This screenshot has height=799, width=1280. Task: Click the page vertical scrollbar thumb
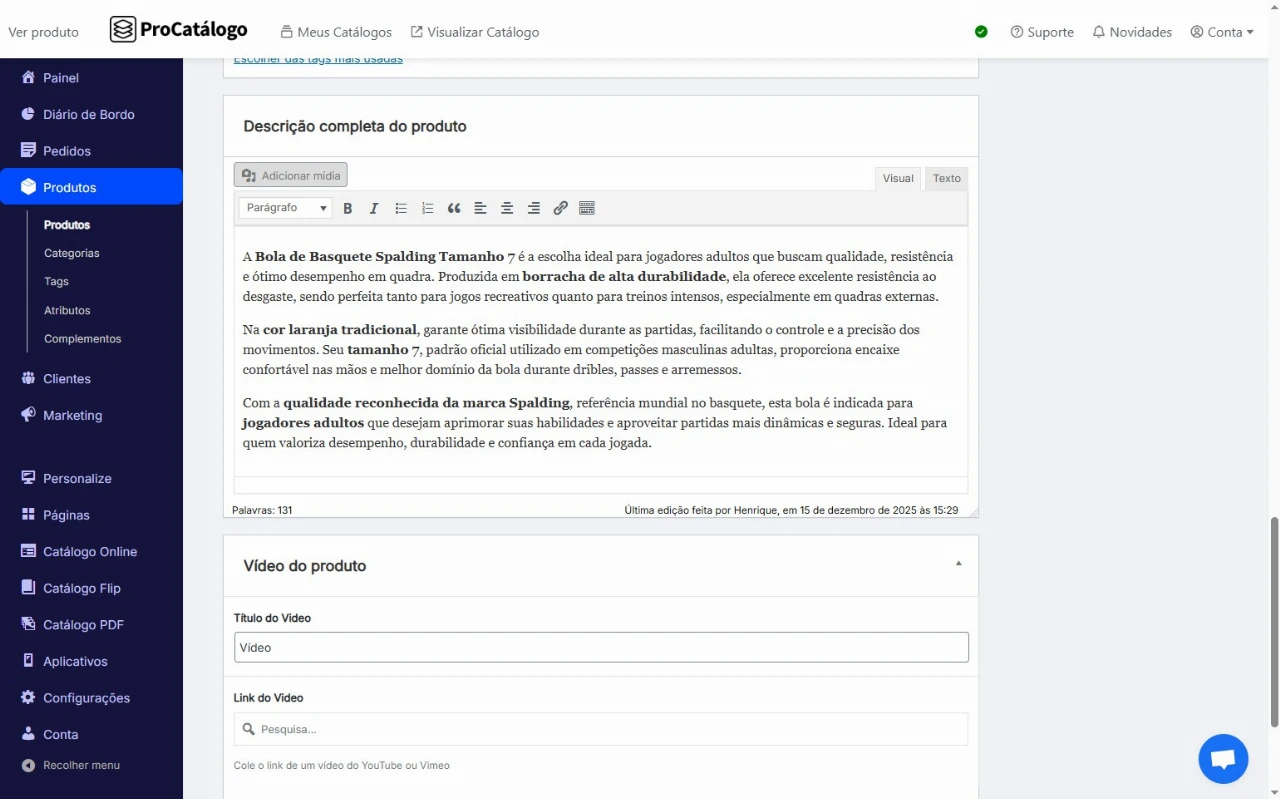point(1274,621)
